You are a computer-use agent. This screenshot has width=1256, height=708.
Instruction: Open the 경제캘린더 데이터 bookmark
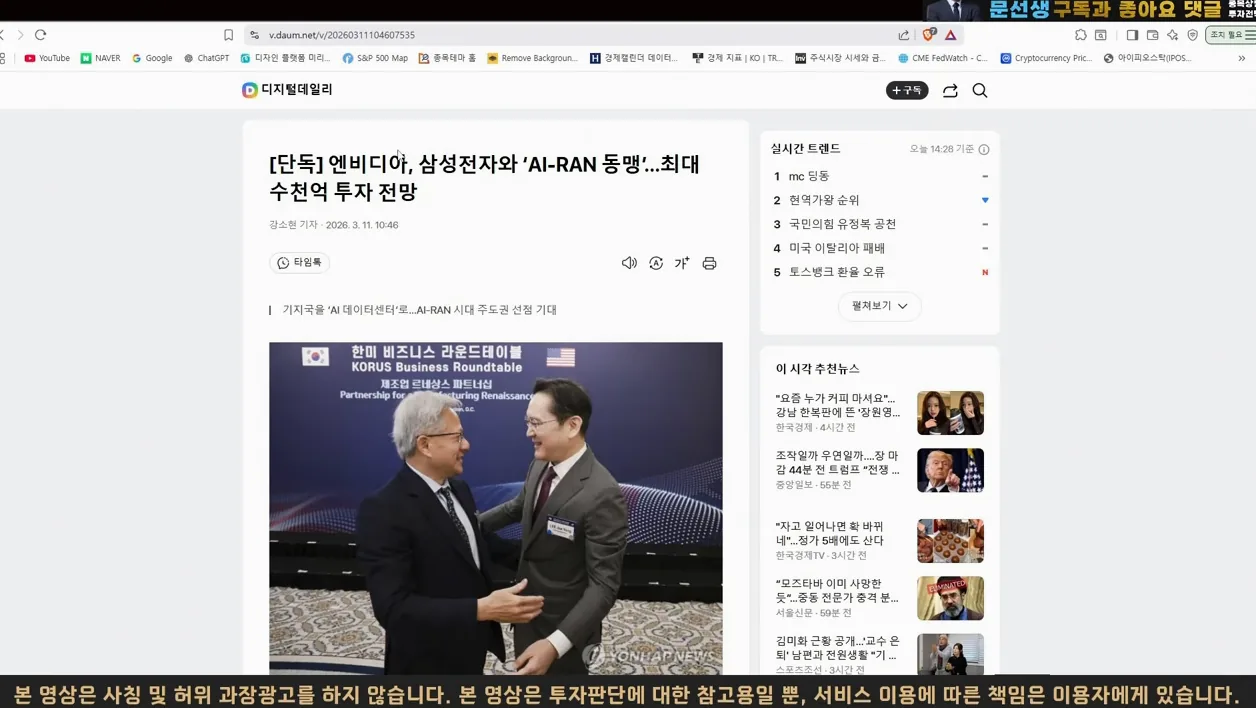(635, 58)
